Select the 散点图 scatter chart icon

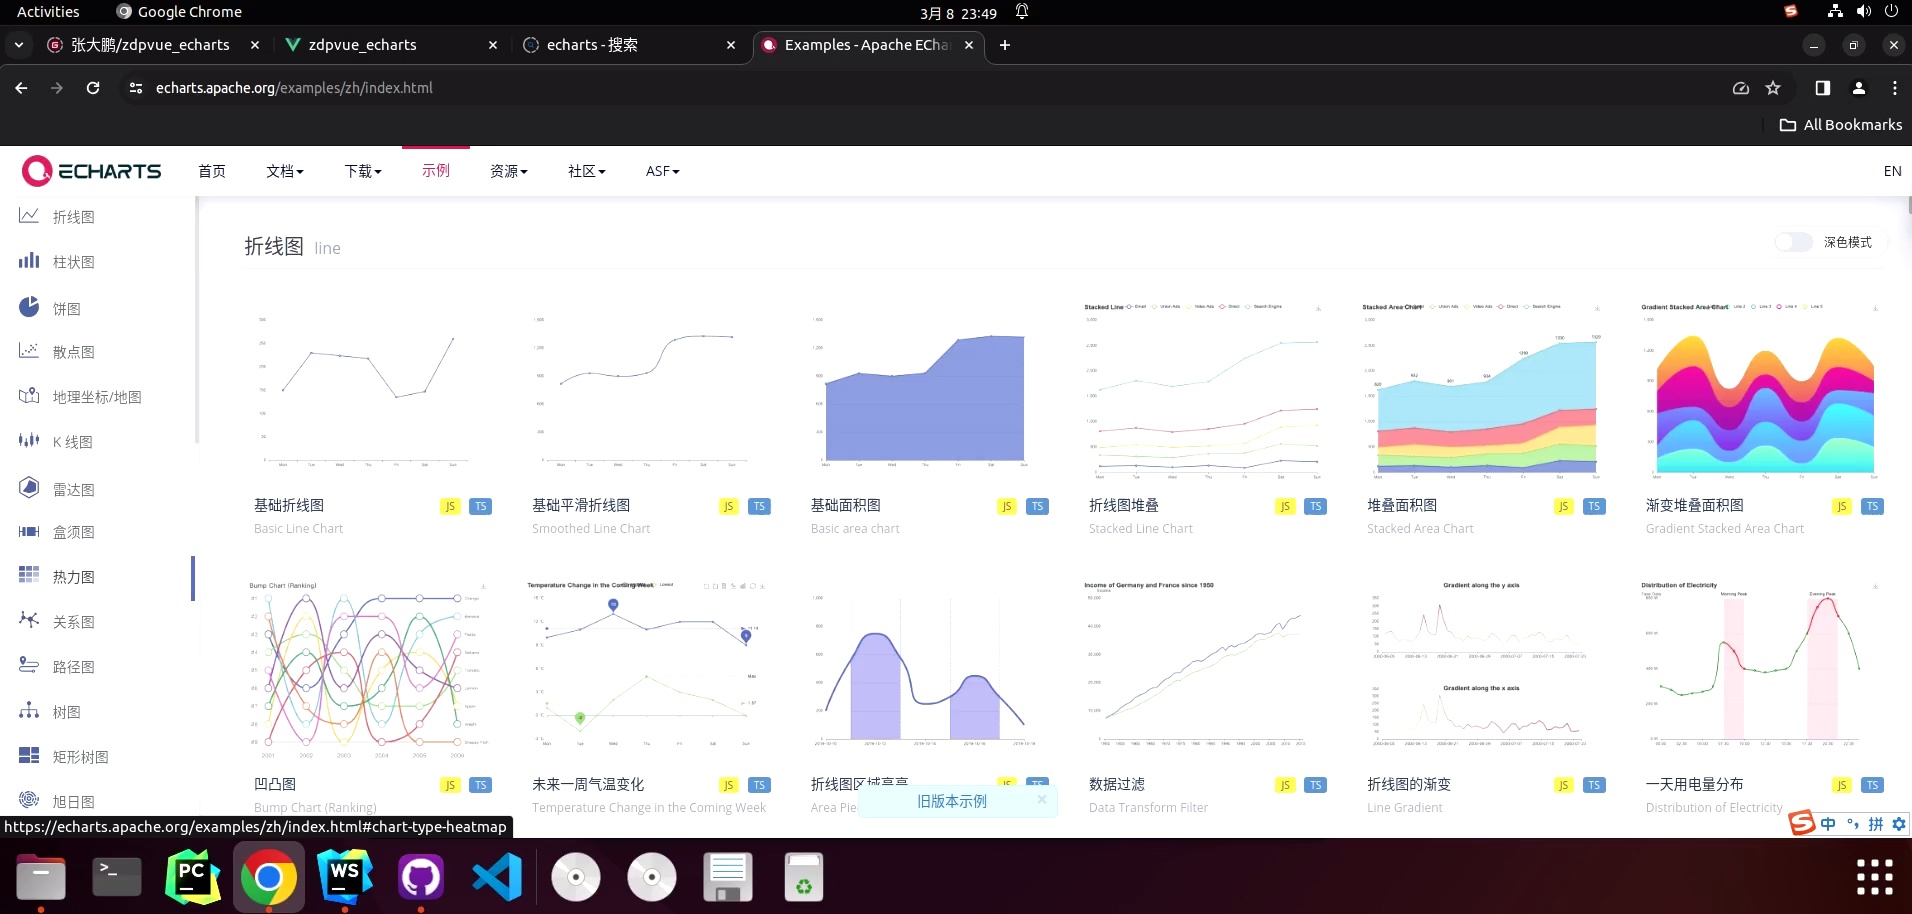coord(30,351)
